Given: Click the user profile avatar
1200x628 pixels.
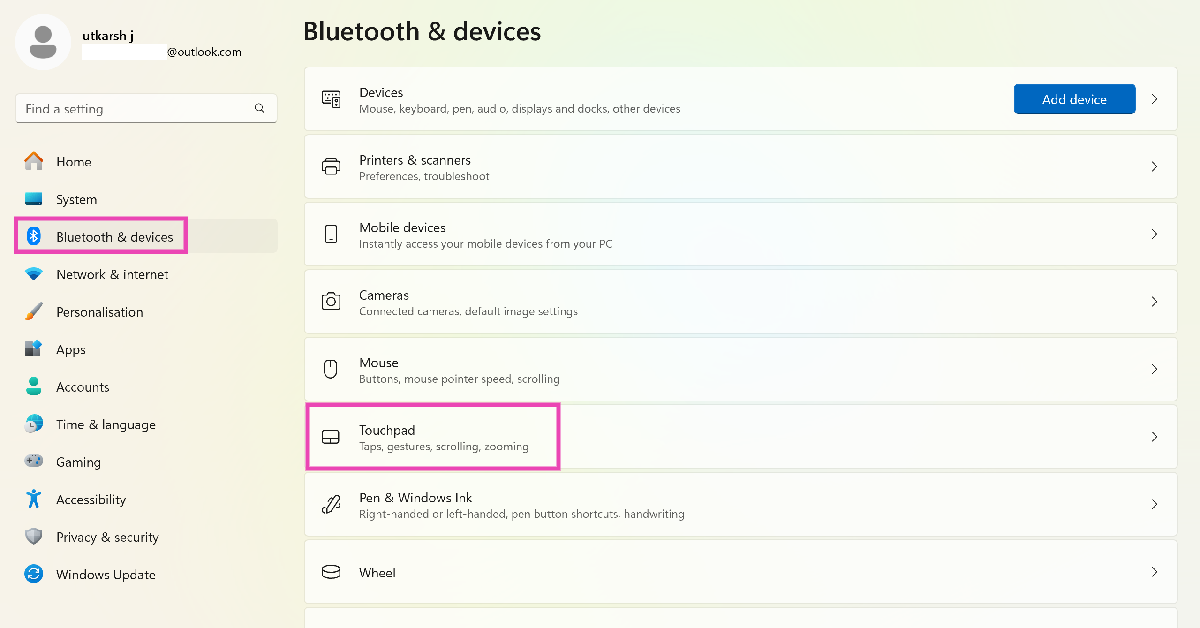Looking at the screenshot, I should pyautogui.click(x=43, y=41).
